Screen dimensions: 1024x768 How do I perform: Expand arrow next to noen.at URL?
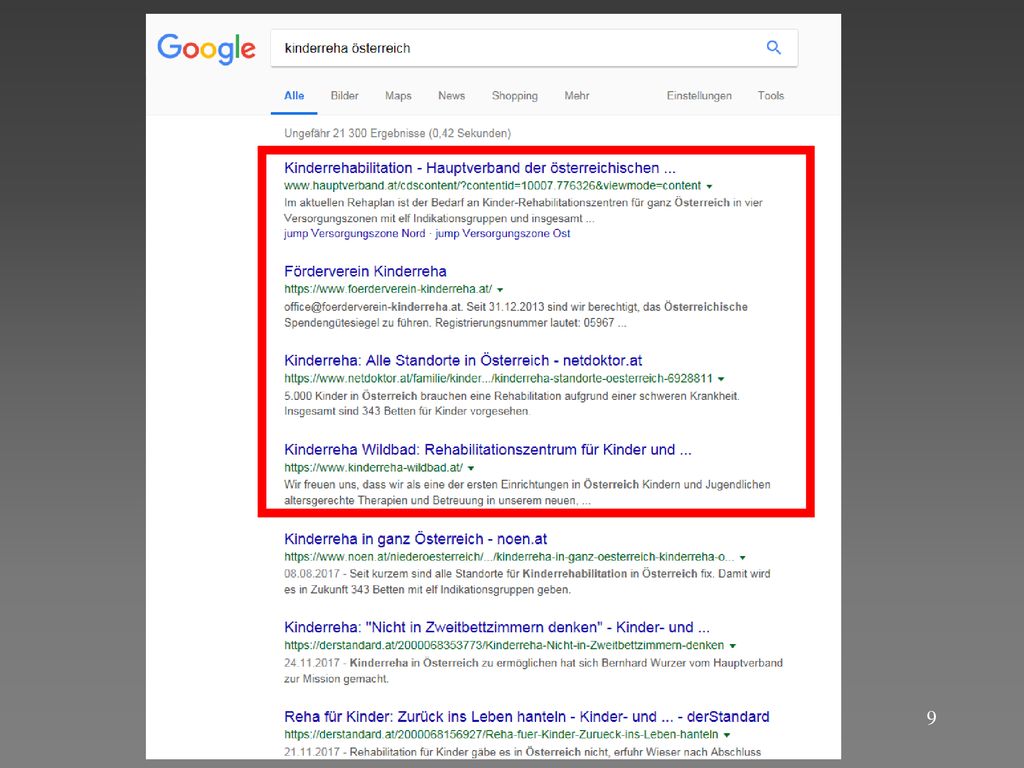[743, 558]
